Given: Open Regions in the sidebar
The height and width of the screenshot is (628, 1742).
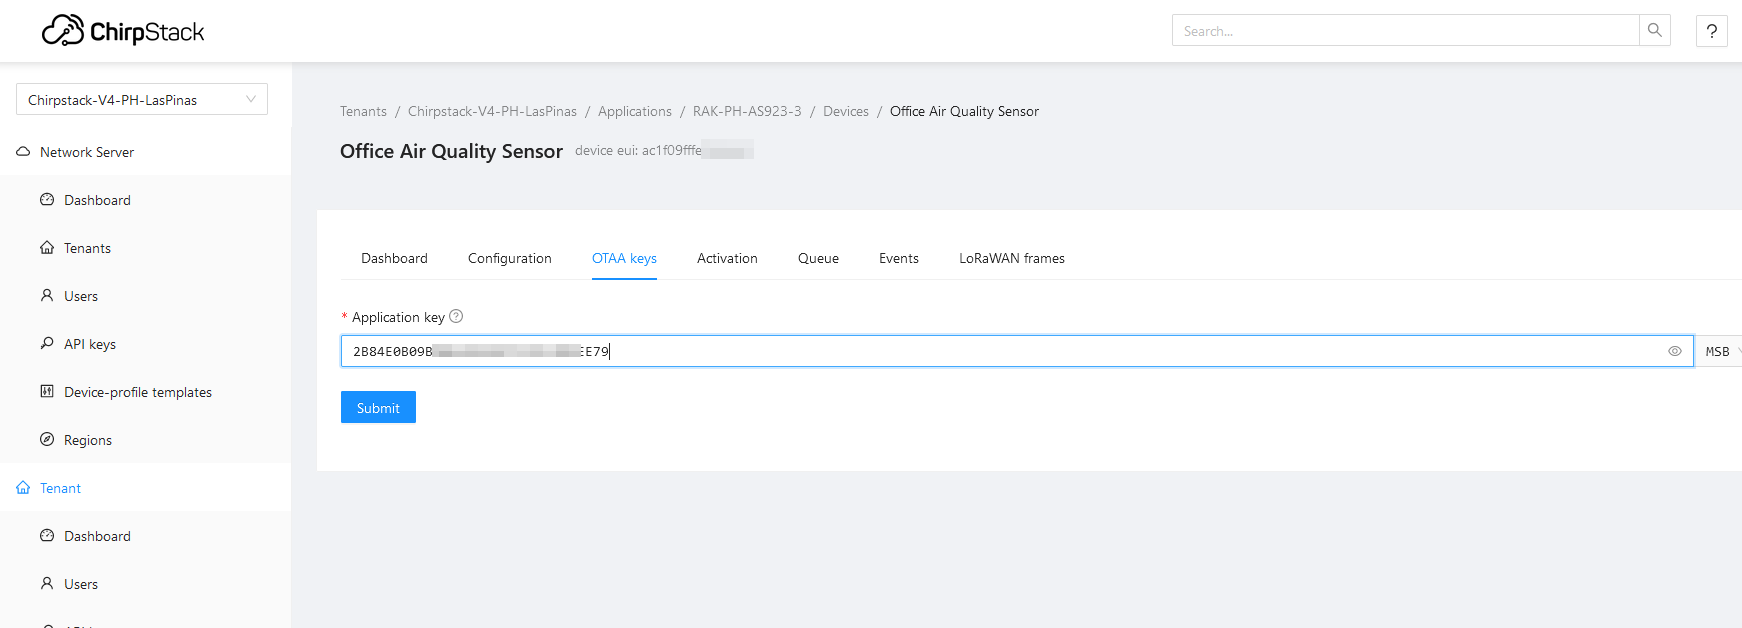Looking at the screenshot, I should pos(146,440).
